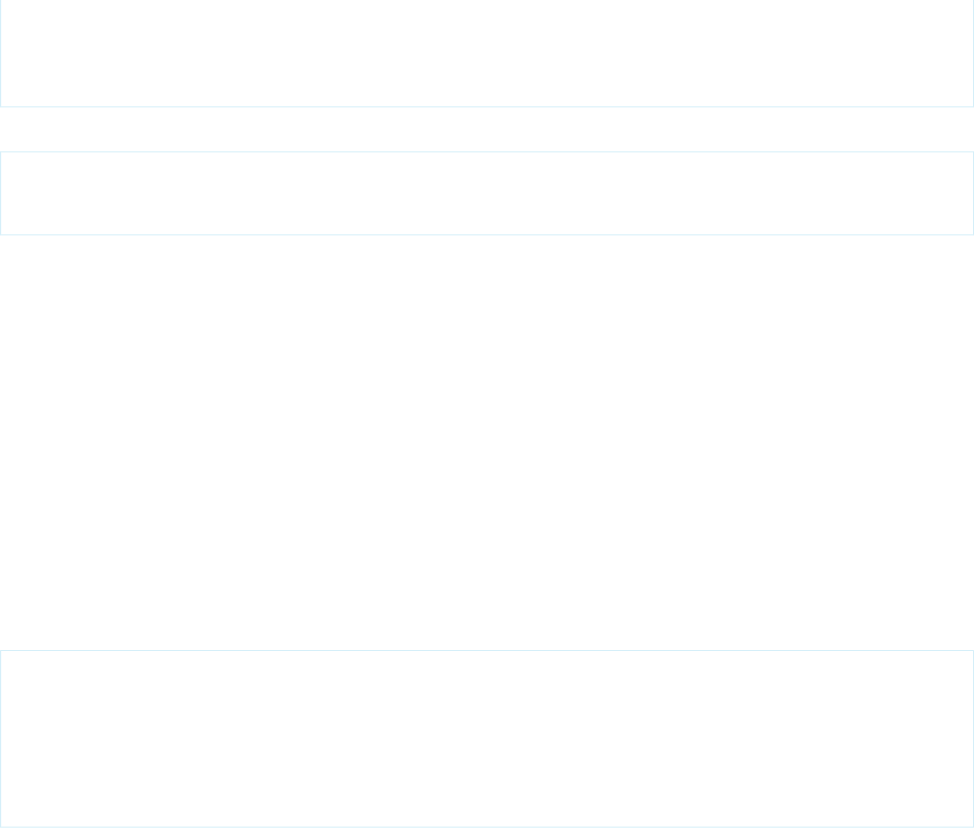Image resolution: width=974 pixels, height=828 pixels.
Task: Select the second empty bordered panel
Action: click(487, 193)
